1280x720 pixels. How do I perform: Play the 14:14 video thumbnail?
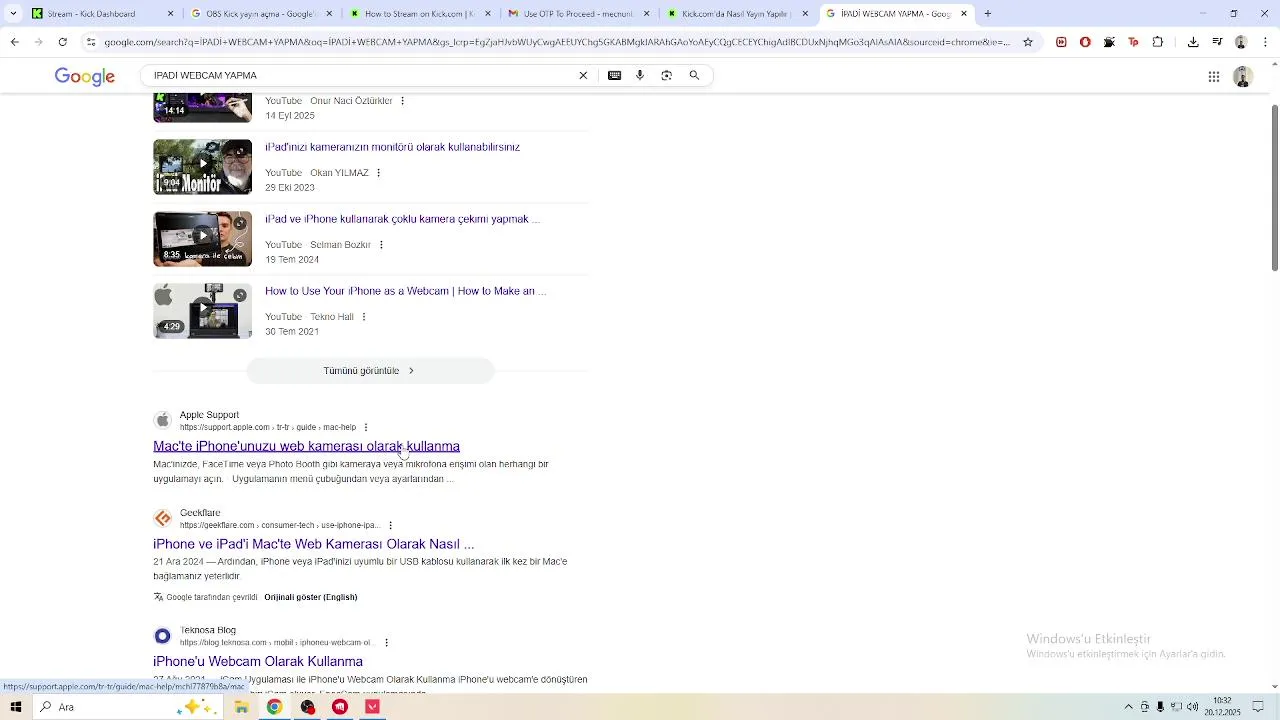point(203,108)
